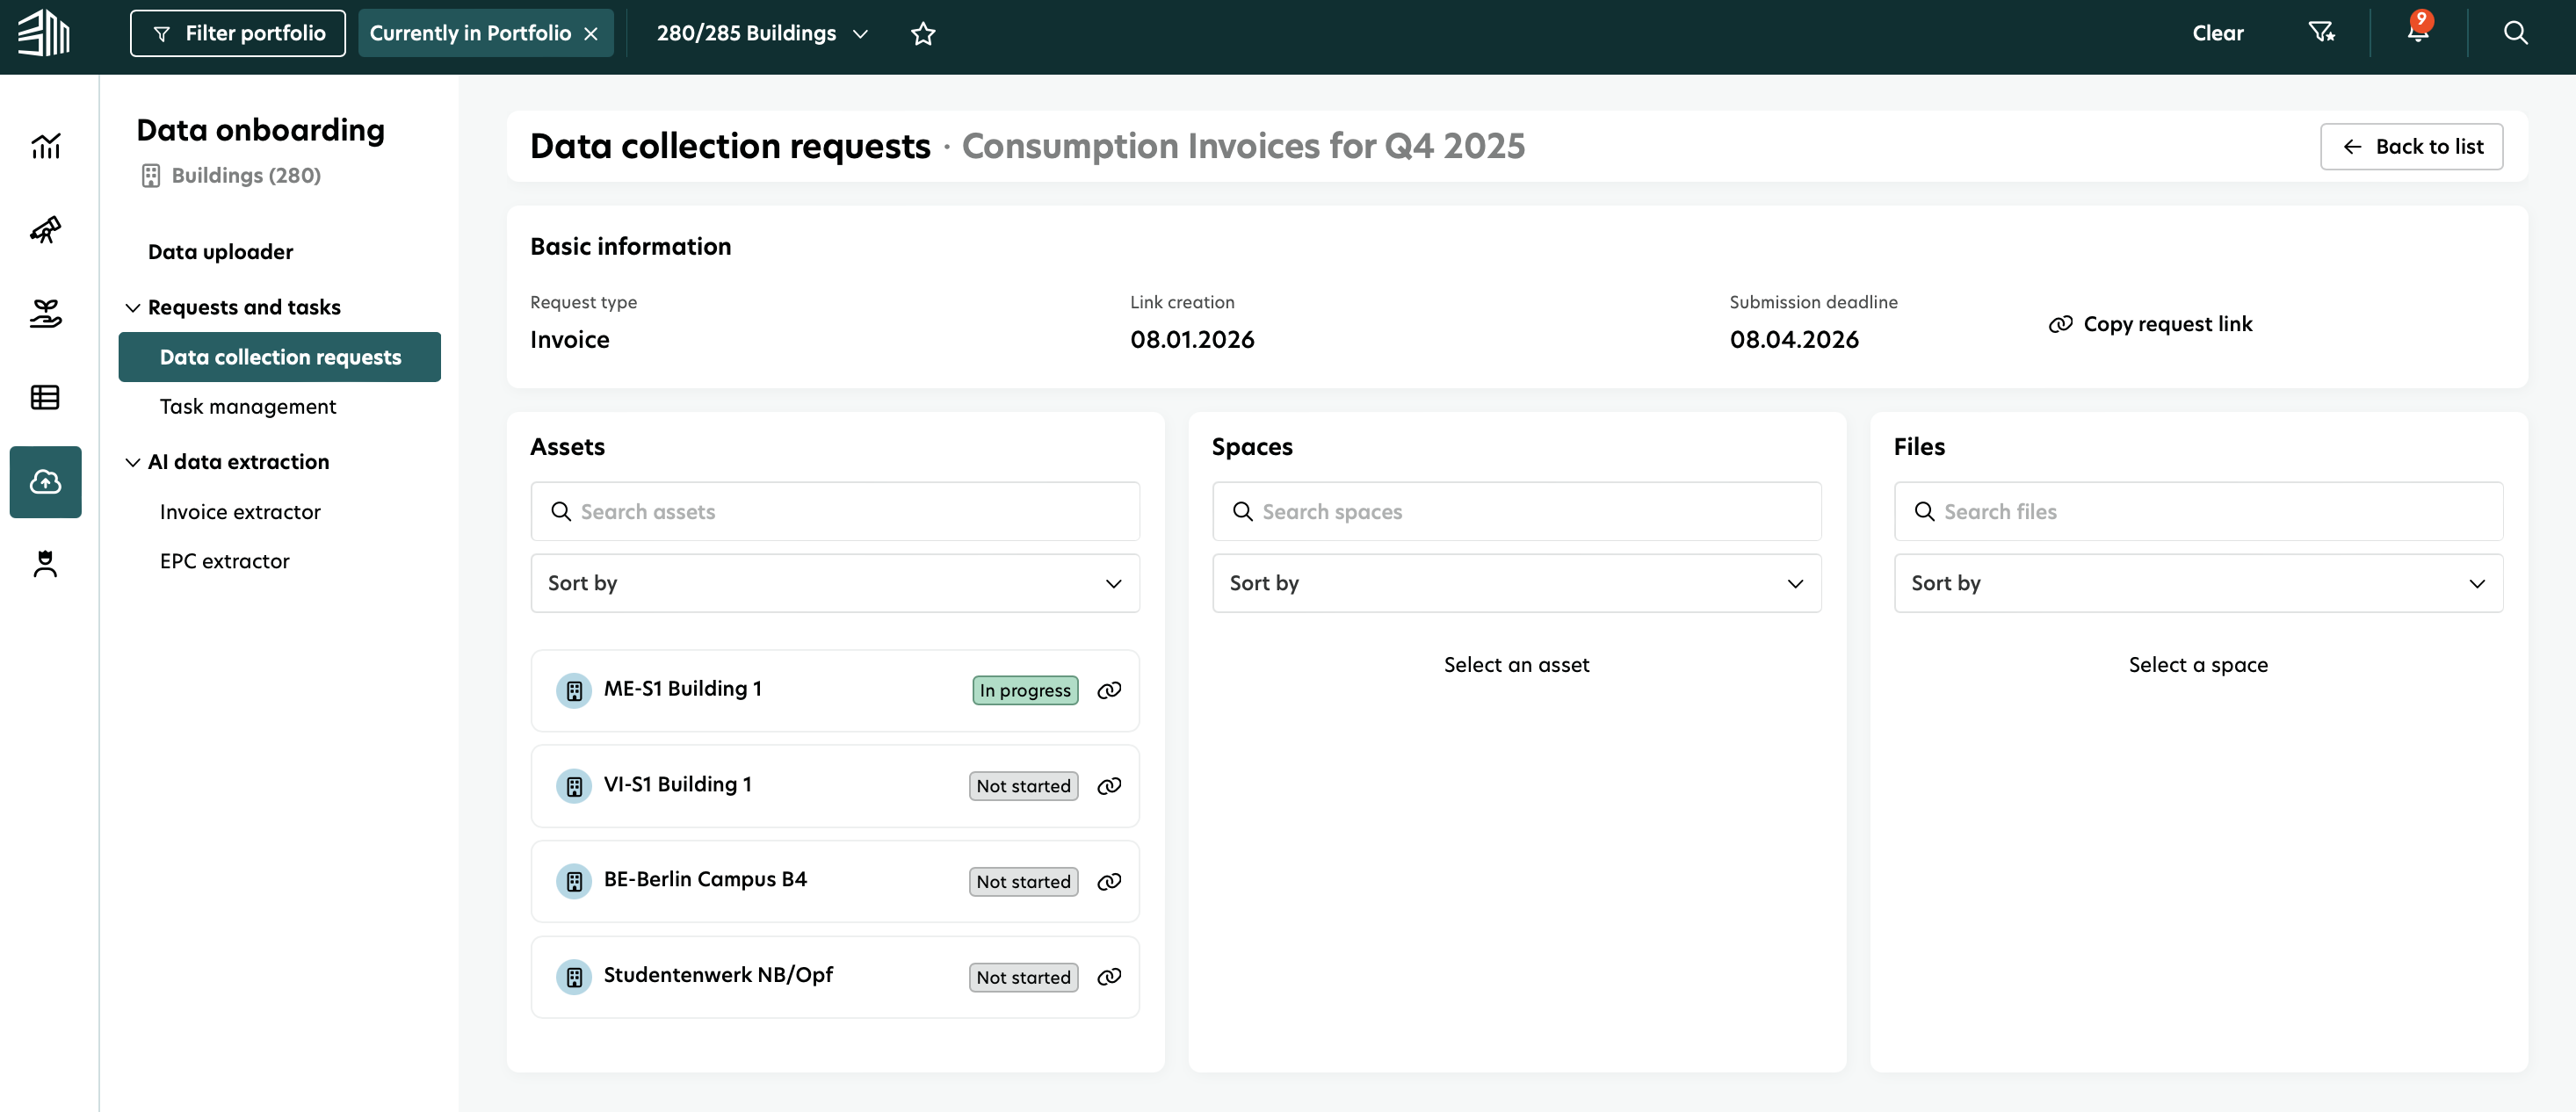Click Filter portfolio button

[x=238, y=33]
